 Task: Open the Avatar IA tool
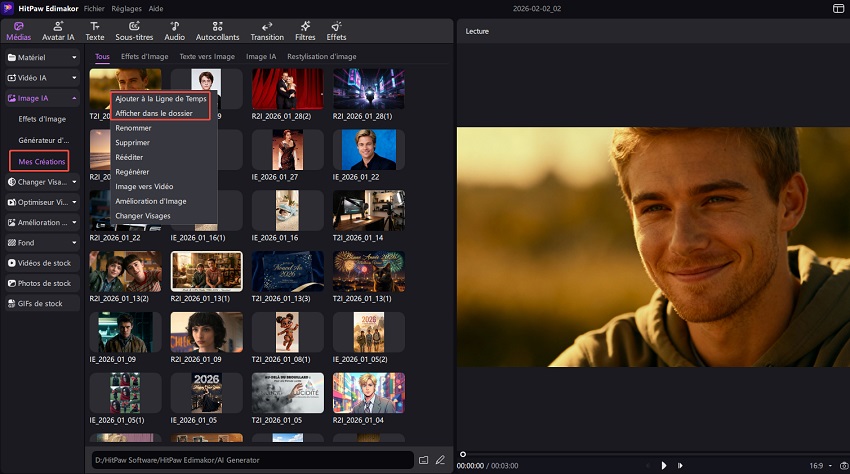point(60,30)
